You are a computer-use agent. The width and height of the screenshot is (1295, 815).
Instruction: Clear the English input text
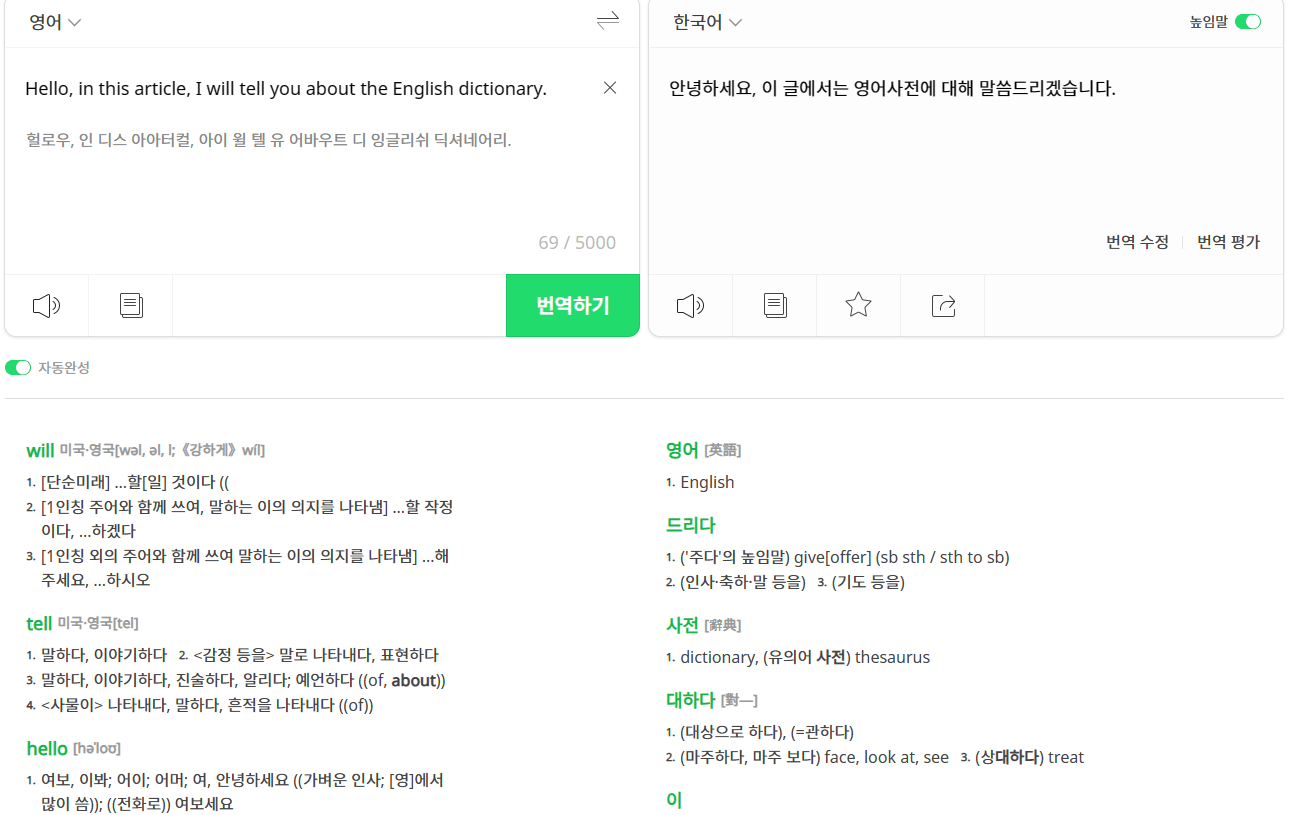click(609, 88)
